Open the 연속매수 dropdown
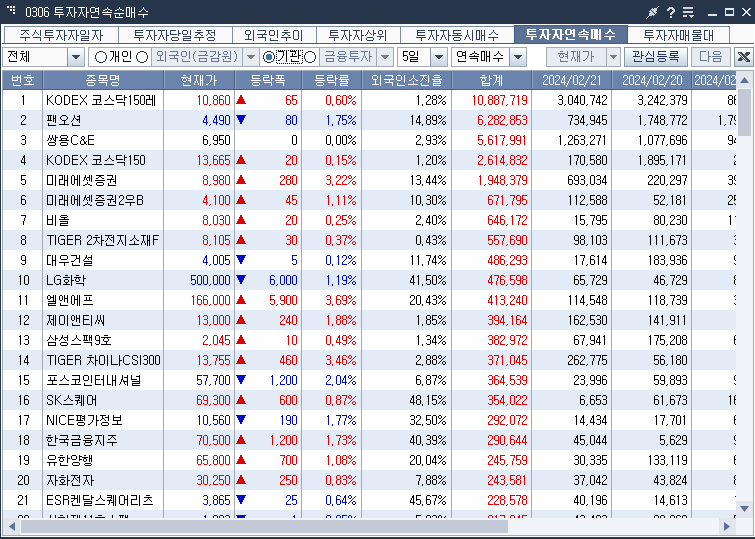 (x=518, y=57)
